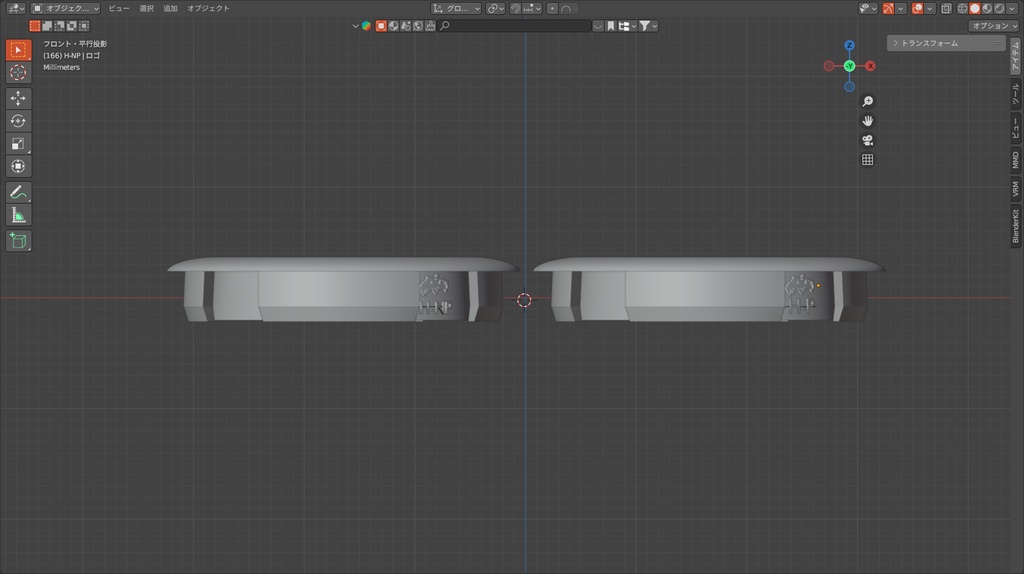Switch perspective/orthographic grid icon

pos(867,160)
